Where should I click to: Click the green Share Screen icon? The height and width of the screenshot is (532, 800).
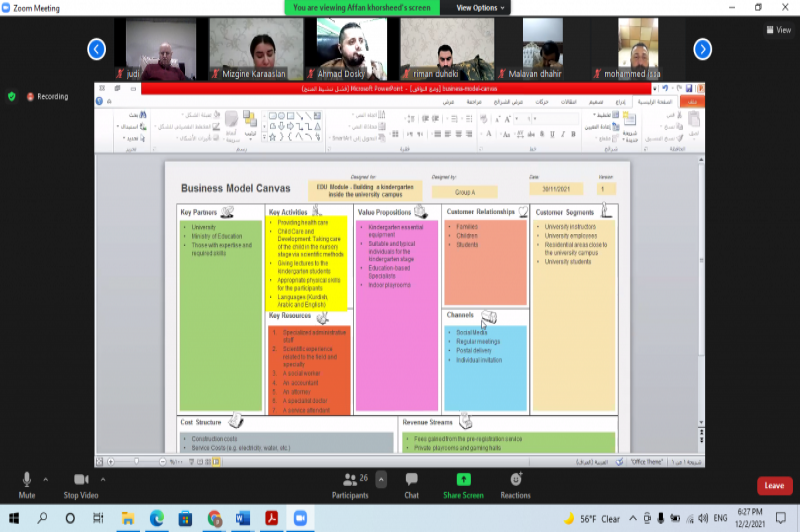click(x=463, y=480)
